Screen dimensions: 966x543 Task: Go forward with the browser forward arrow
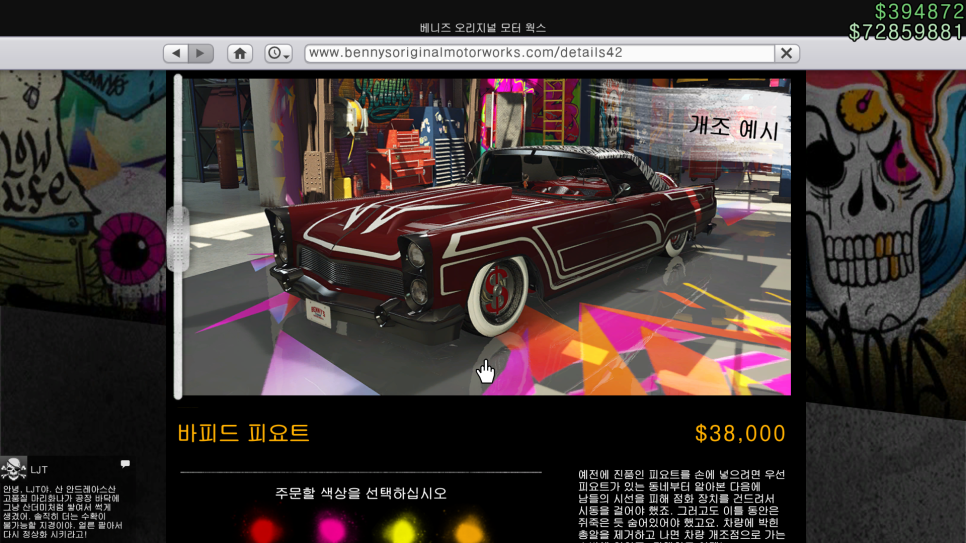pyautogui.click(x=201, y=53)
